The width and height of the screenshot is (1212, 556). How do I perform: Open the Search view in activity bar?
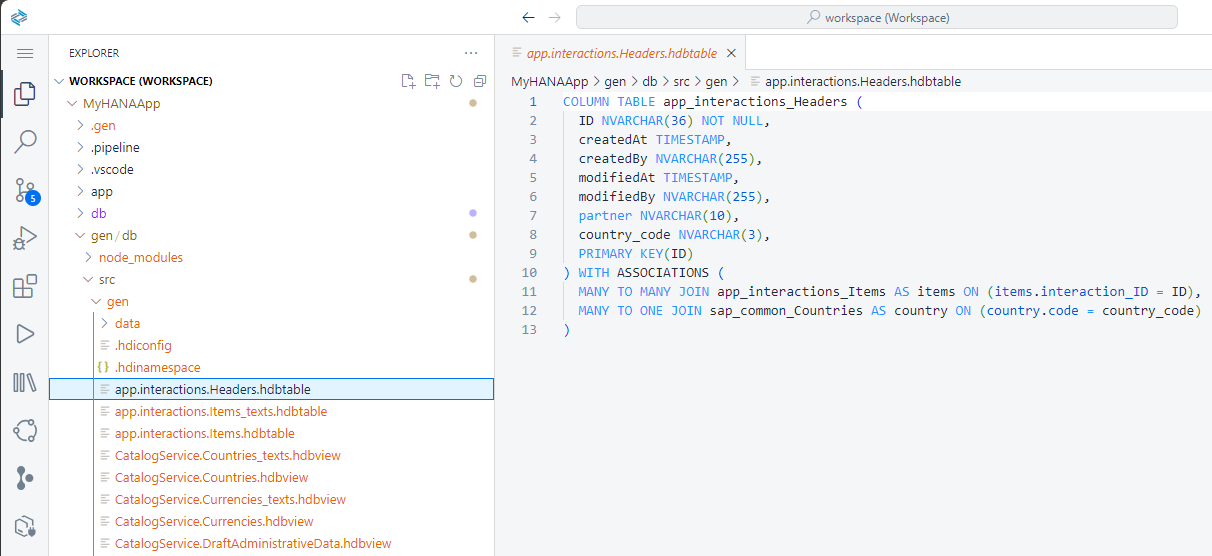pyautogui.click(x=25, y=142)
